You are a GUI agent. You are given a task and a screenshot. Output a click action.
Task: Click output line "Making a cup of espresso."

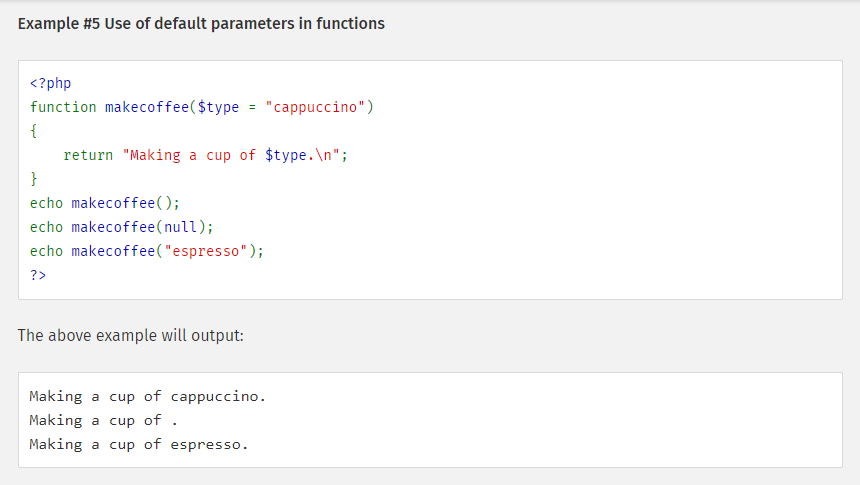coord(139,444)
